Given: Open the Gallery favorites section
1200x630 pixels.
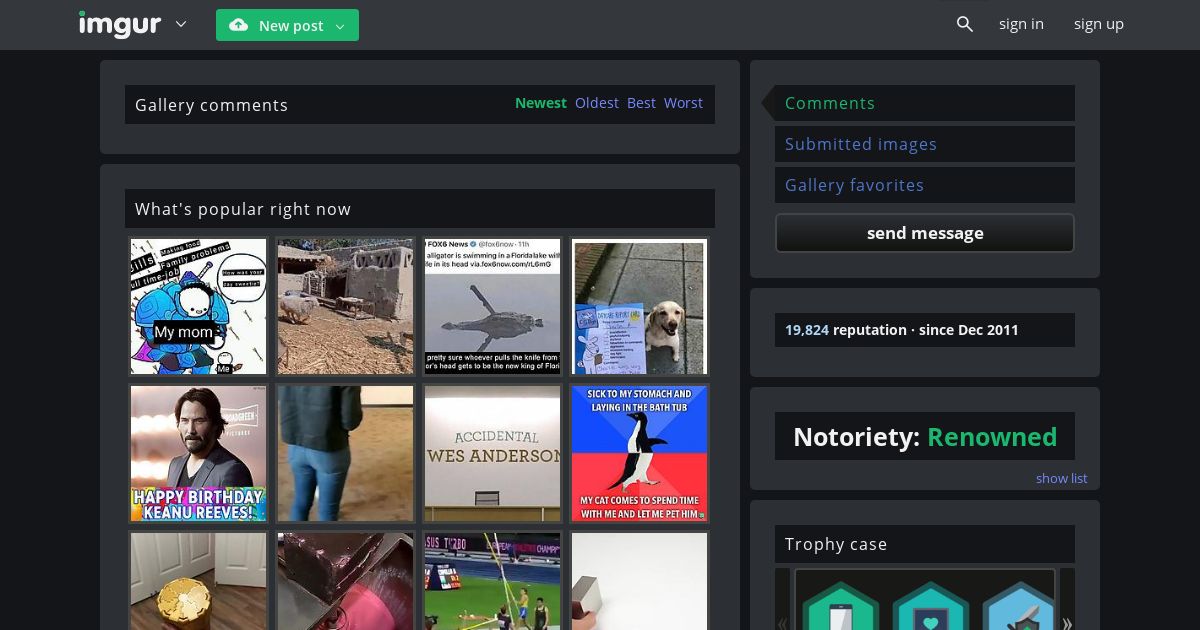Looking at the screenshot, I should pos(925,185).
